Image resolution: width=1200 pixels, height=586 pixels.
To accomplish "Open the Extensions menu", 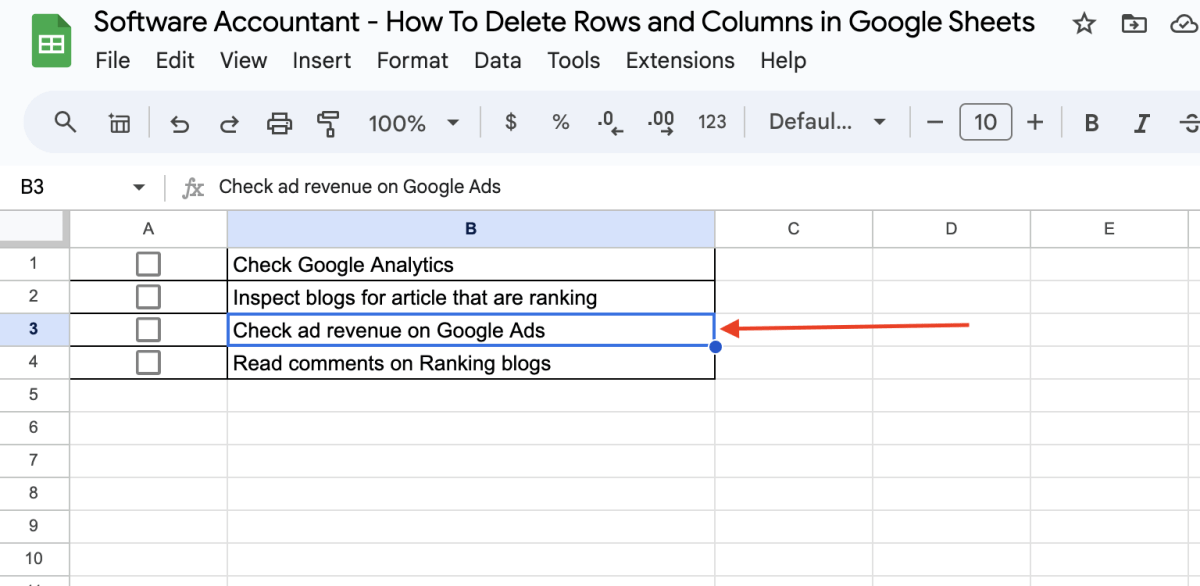I will pos(679,60).
